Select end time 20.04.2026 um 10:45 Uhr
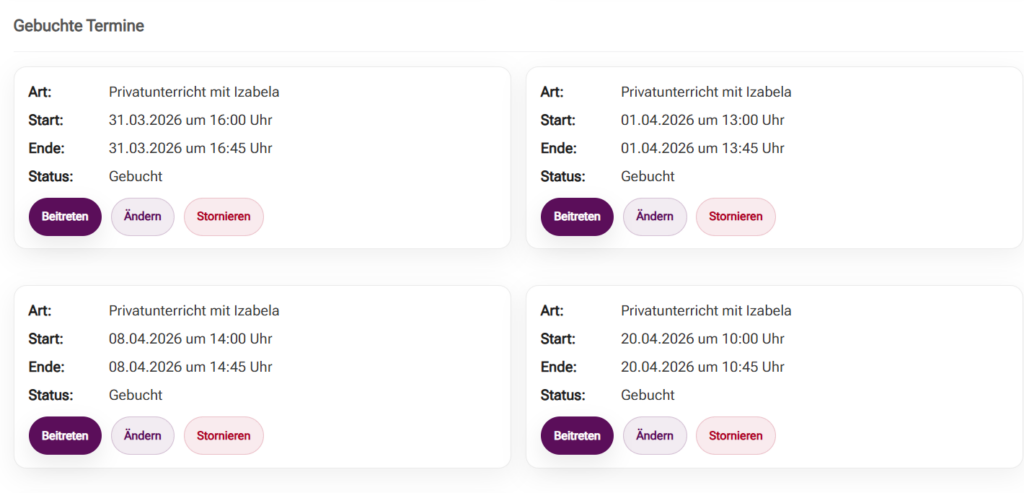1024x493 pixels. [702, 367]
